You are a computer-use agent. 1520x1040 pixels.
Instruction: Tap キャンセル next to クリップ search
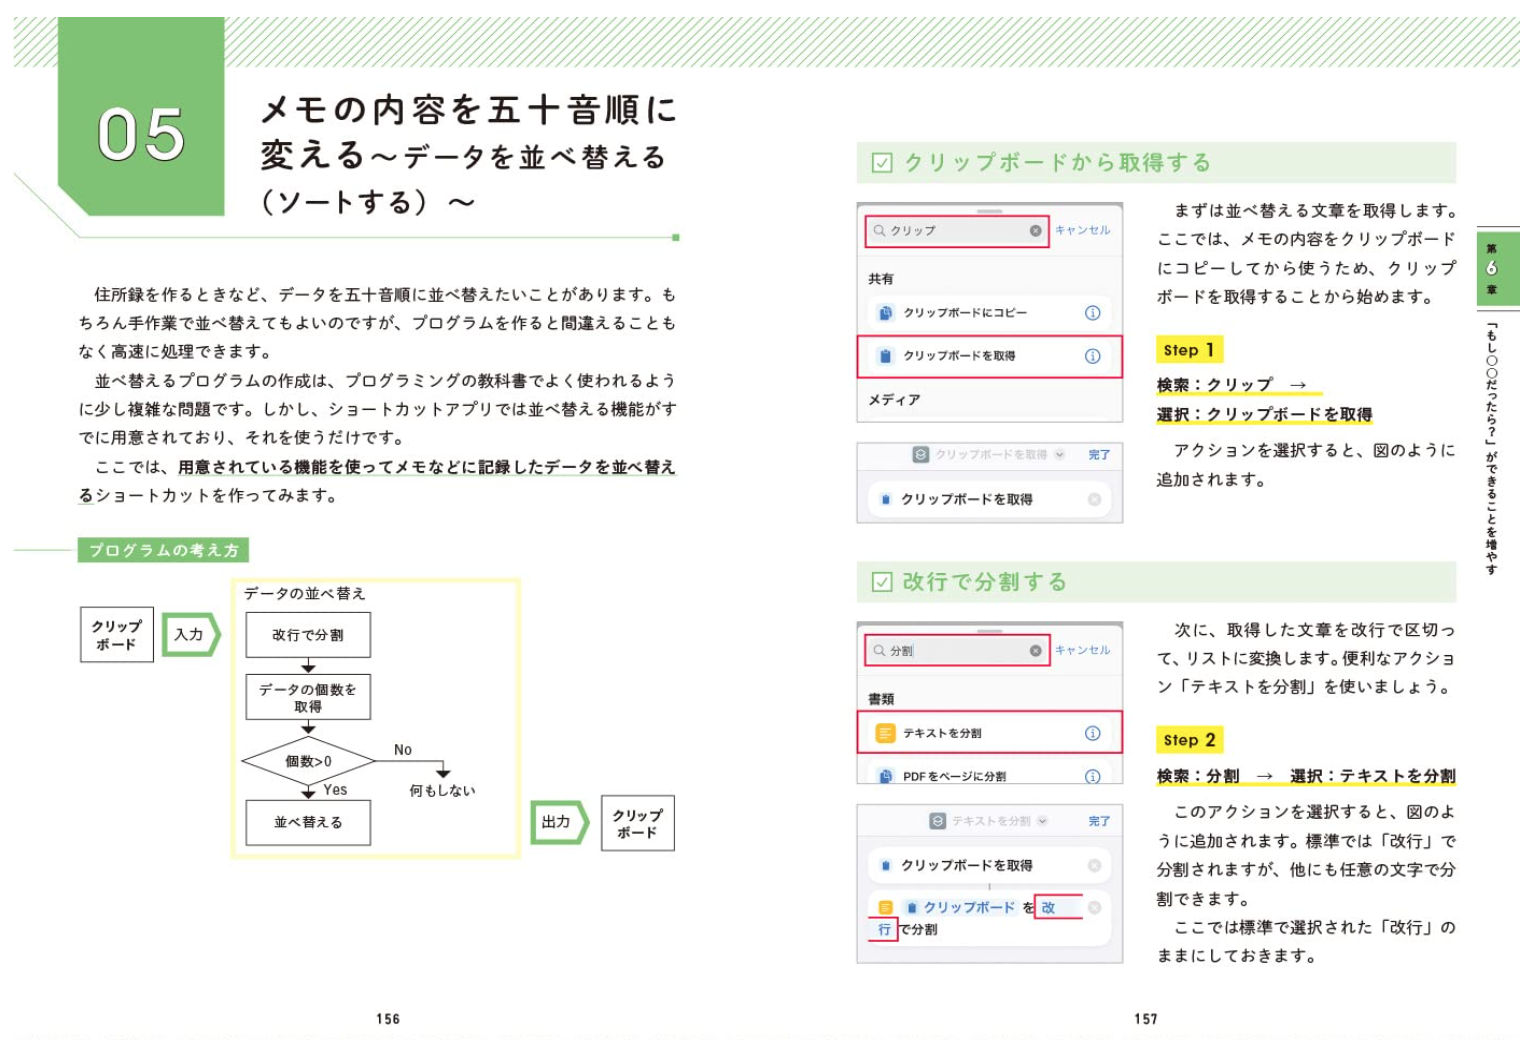[1082, 231]
